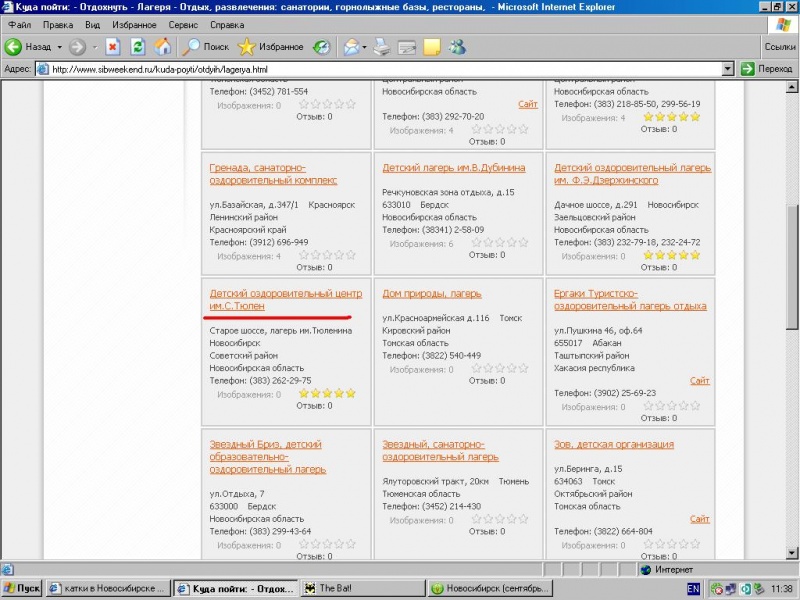Open the Сервис menu
This screenshot has width=800, height=600.
183,23
